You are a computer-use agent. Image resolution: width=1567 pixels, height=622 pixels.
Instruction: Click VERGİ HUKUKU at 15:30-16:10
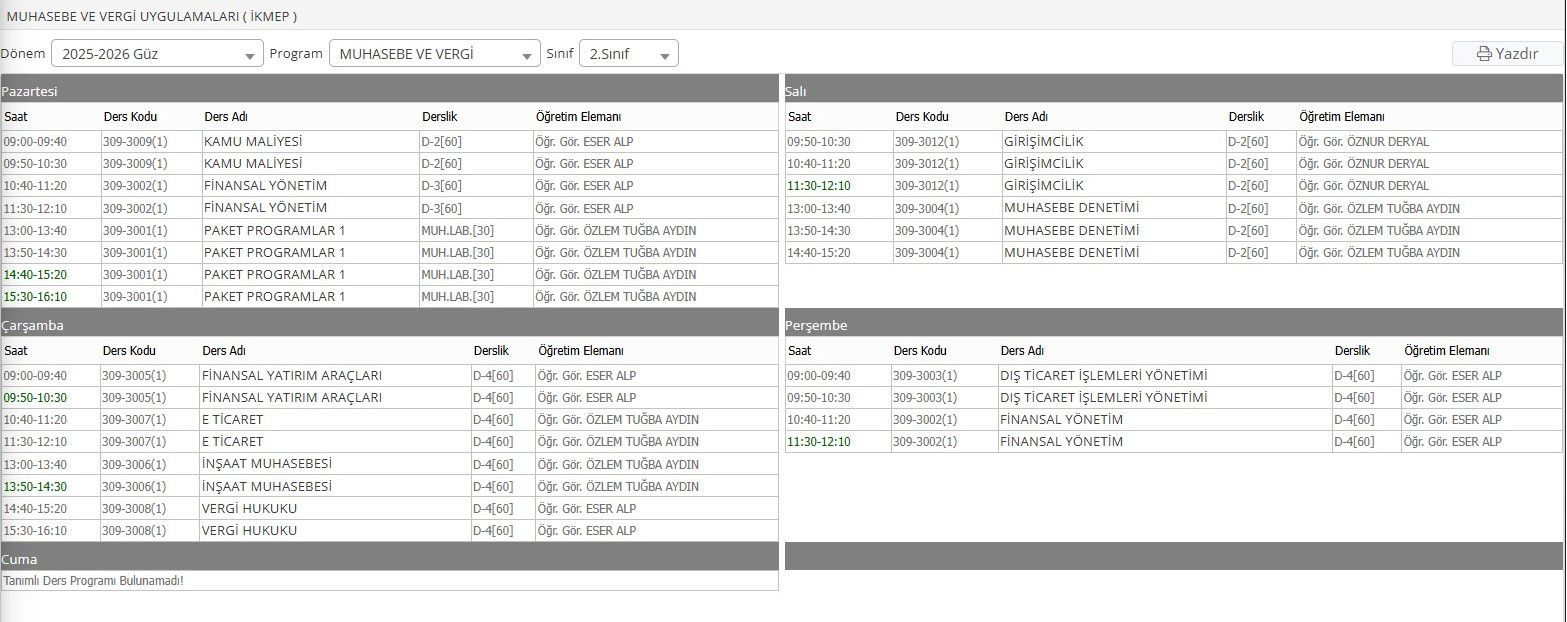249,530
